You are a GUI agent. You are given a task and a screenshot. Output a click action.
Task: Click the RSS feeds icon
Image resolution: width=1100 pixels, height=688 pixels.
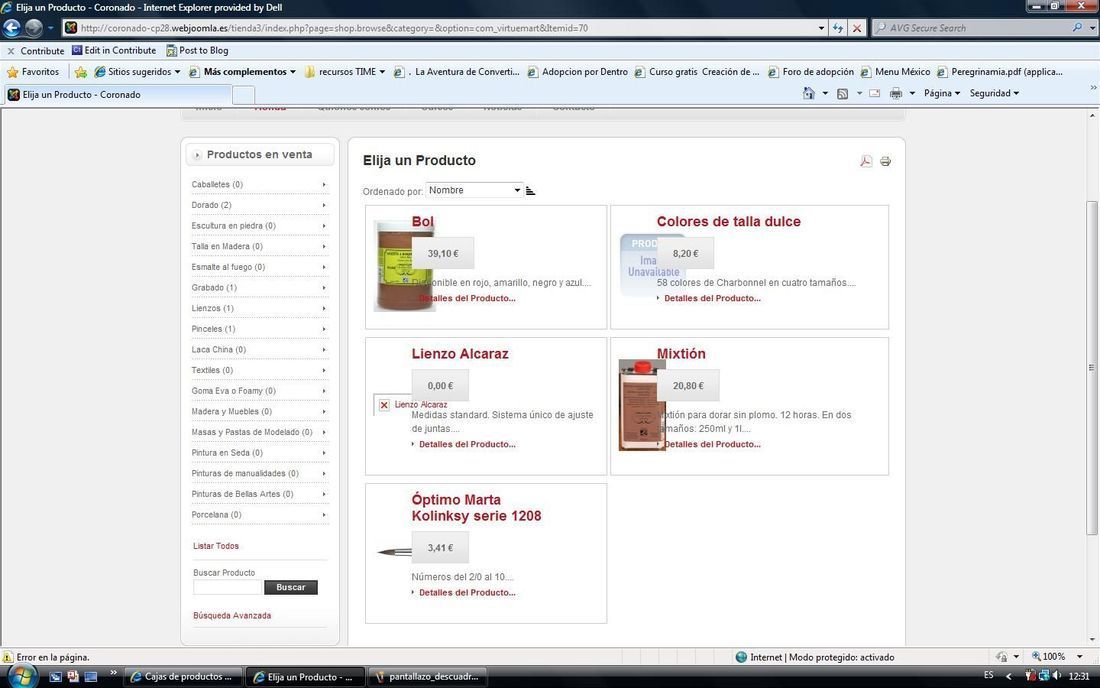click(843, 93)
